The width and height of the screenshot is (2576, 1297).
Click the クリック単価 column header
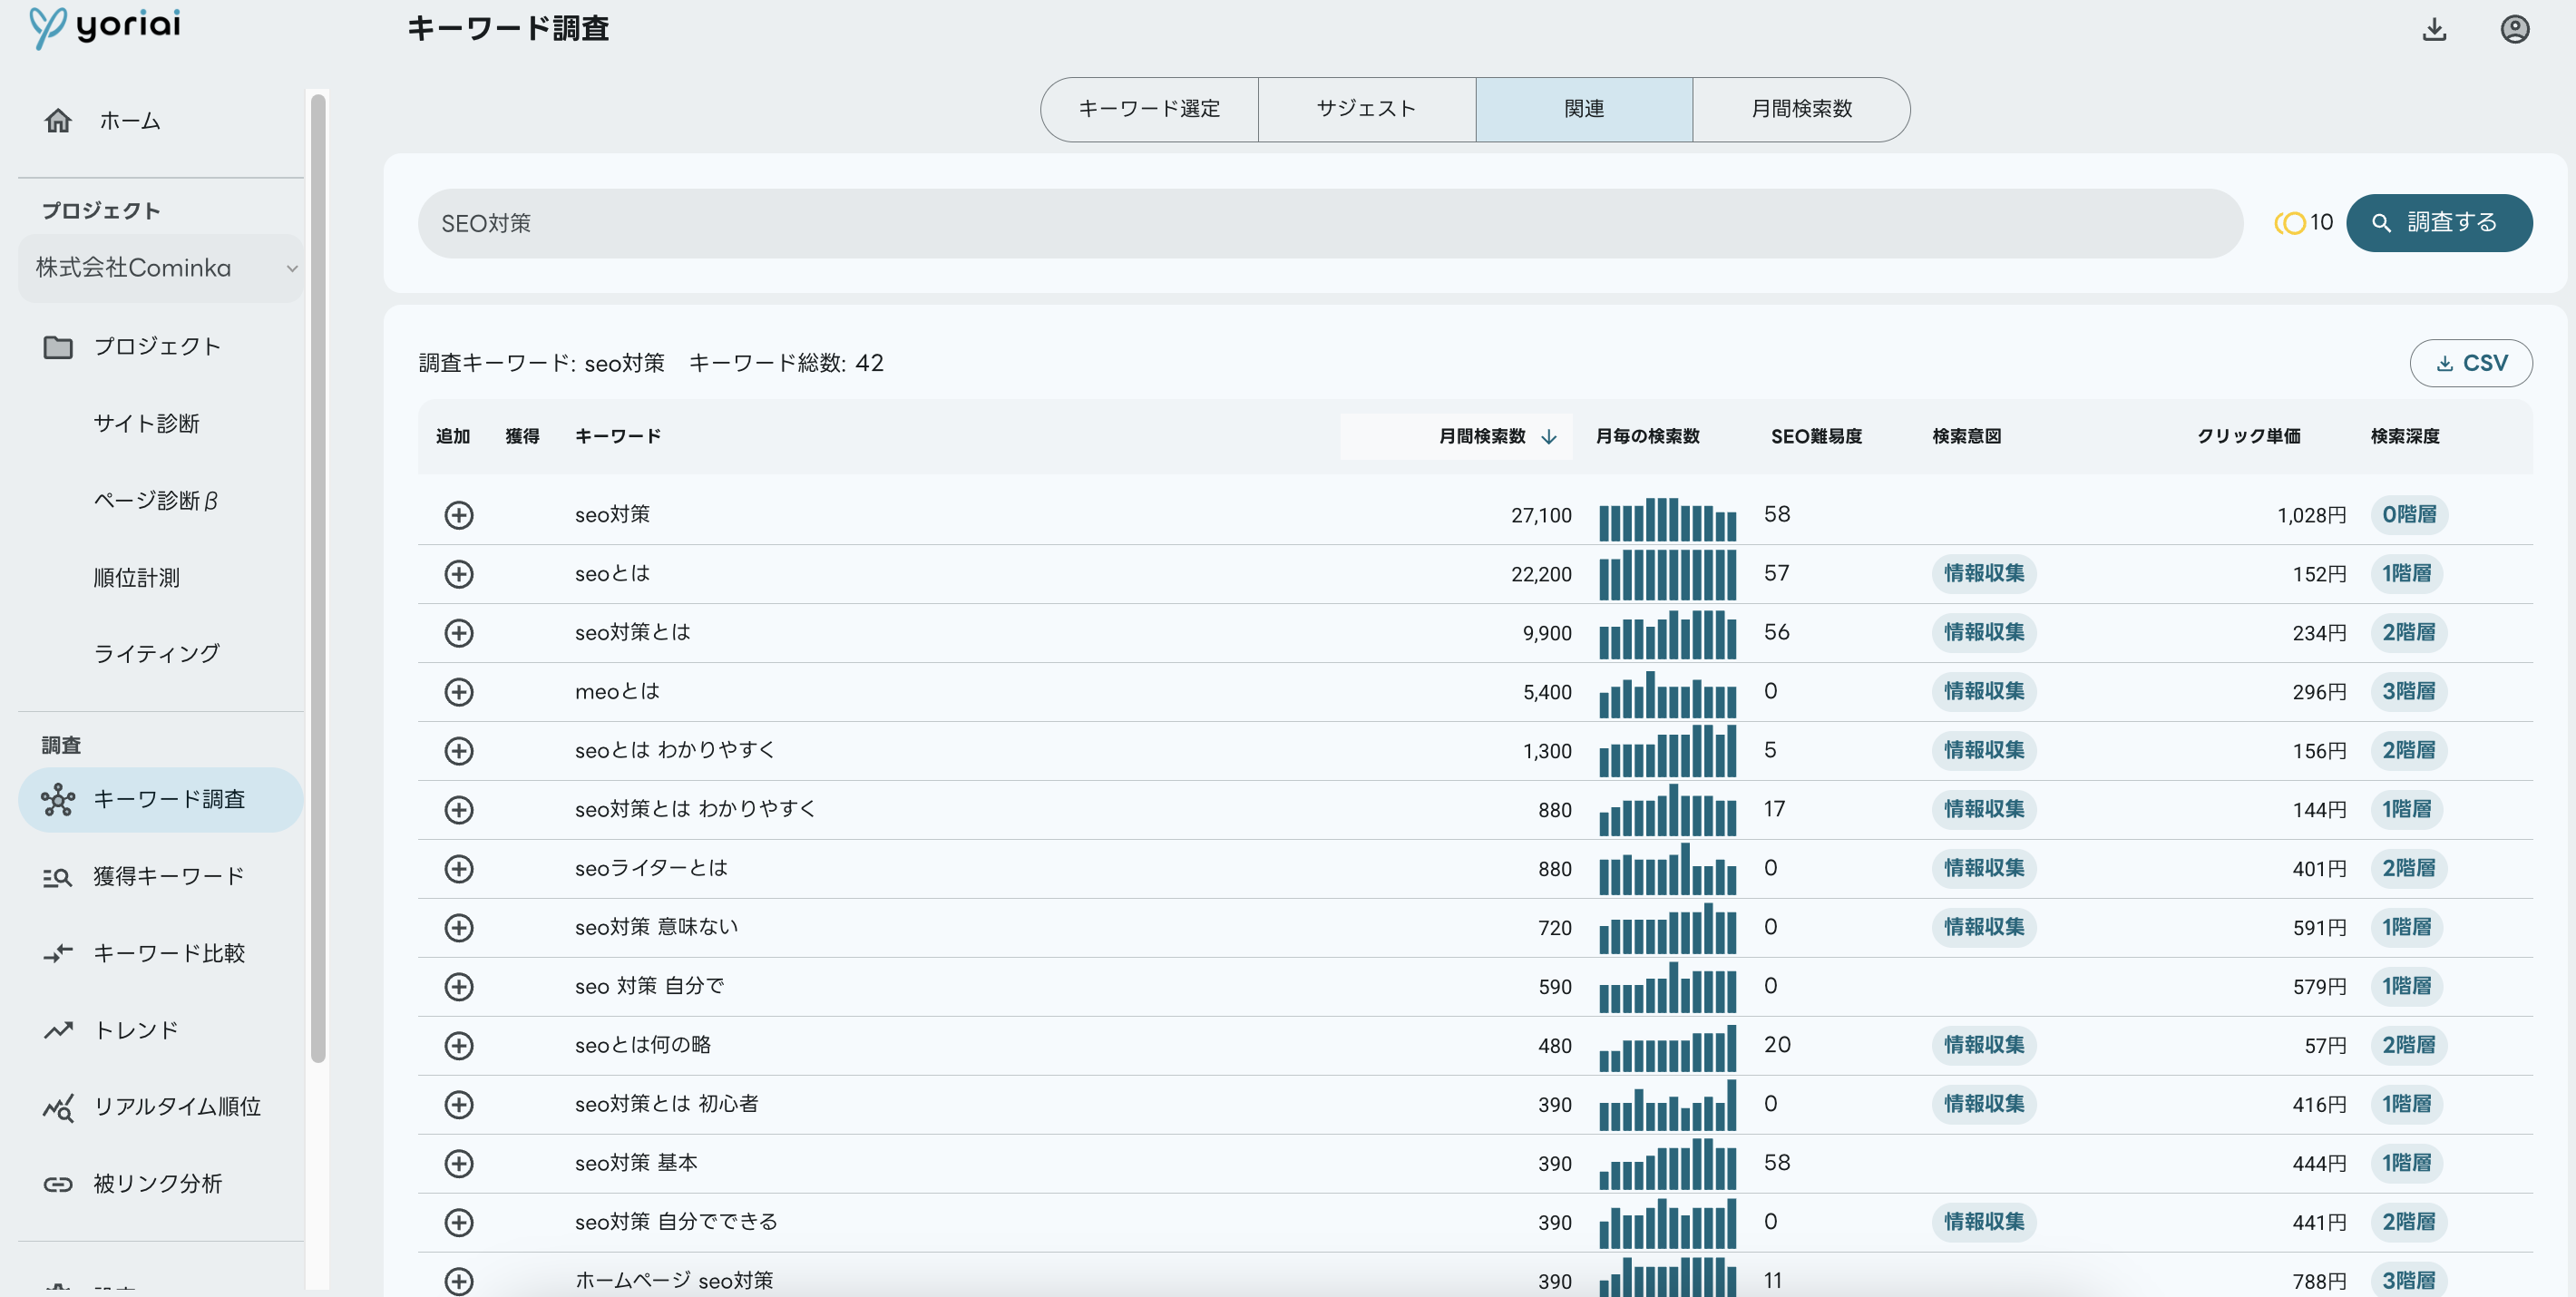coord(2248,436)
